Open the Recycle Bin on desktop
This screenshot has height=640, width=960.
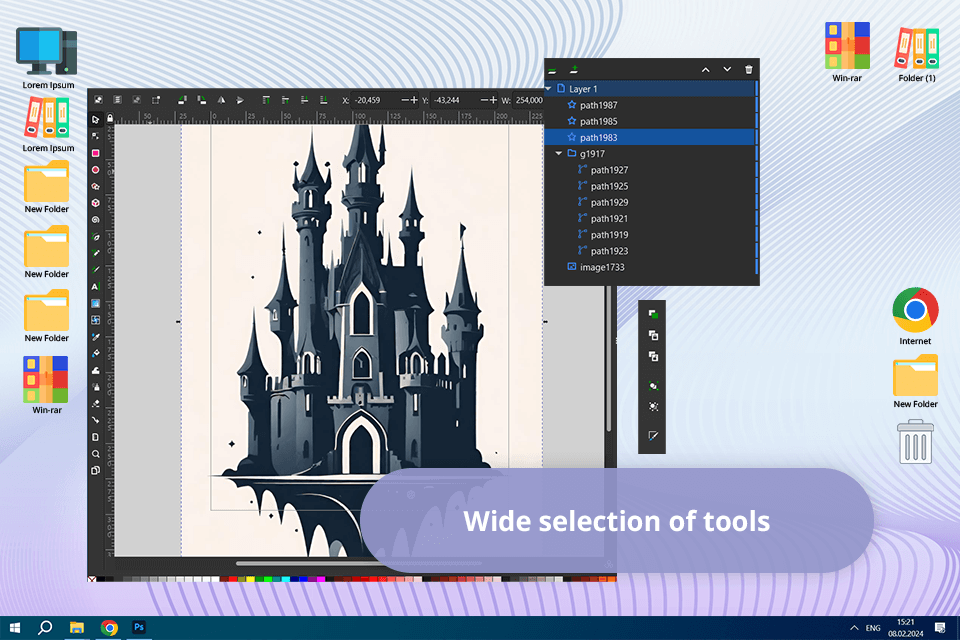915,442
